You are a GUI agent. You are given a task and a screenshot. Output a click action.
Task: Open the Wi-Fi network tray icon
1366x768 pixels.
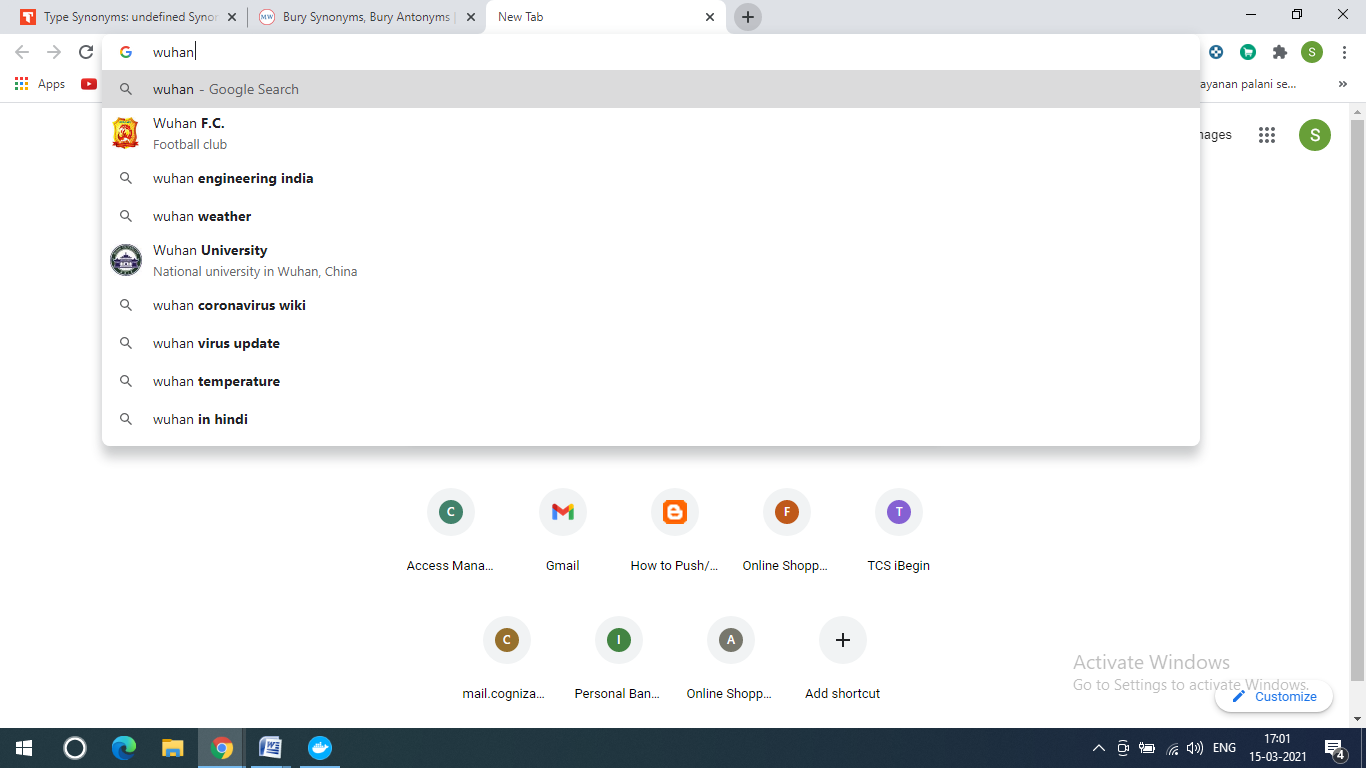1172,748
